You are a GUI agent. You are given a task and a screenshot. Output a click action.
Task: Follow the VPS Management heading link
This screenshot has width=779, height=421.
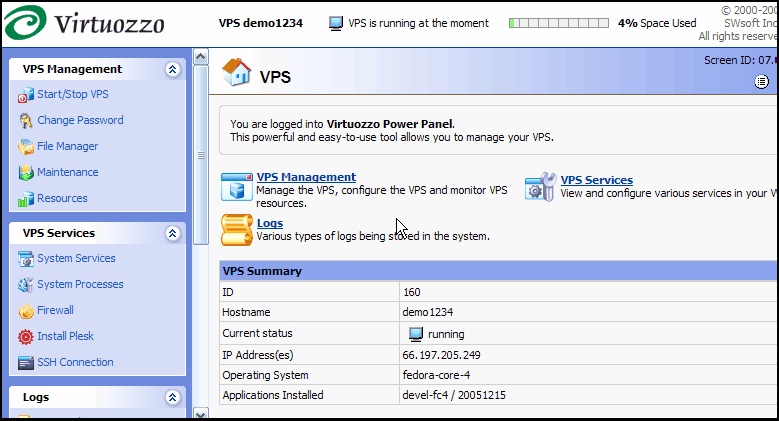(306, 177)
